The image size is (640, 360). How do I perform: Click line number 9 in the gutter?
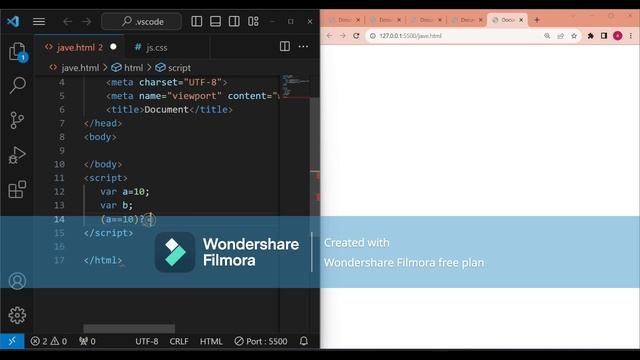coord(62,151)
